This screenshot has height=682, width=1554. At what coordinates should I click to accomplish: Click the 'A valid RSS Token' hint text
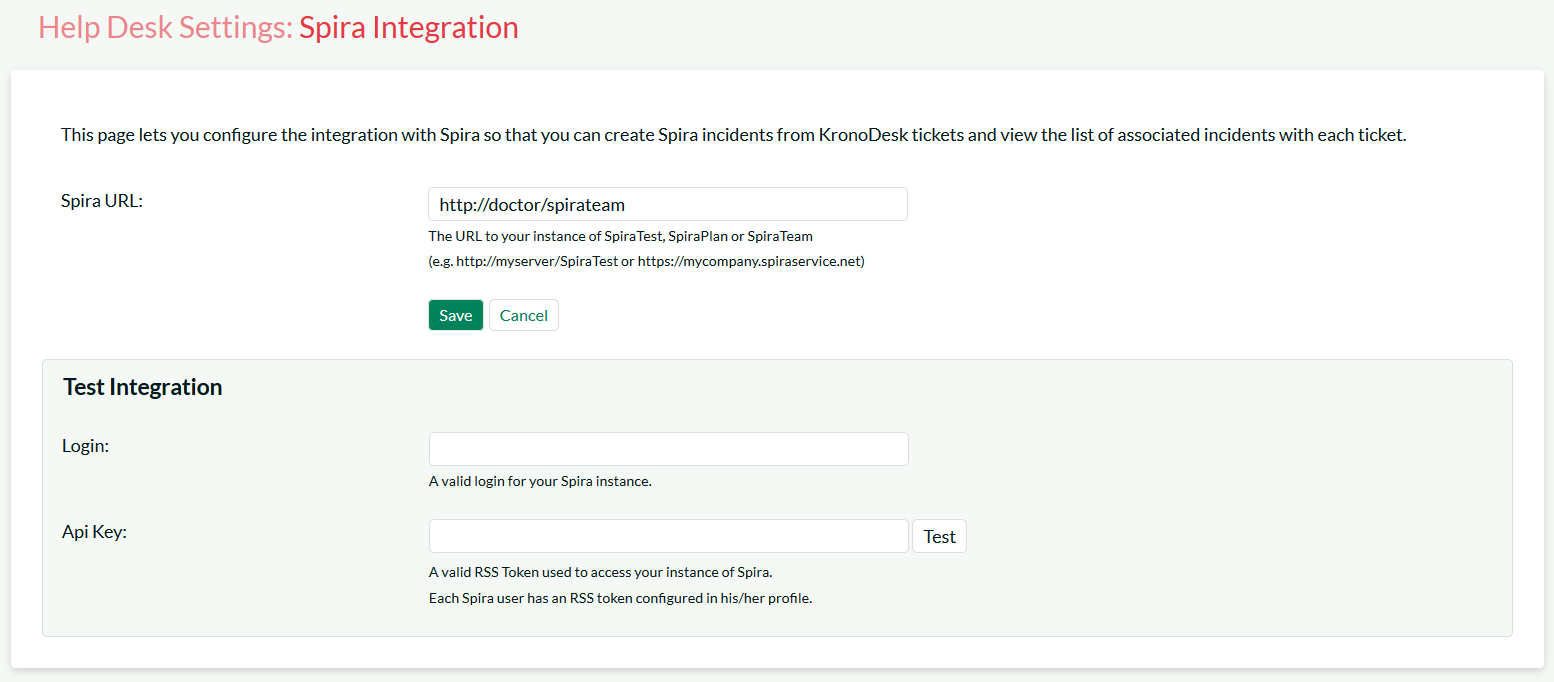(601, 573)
